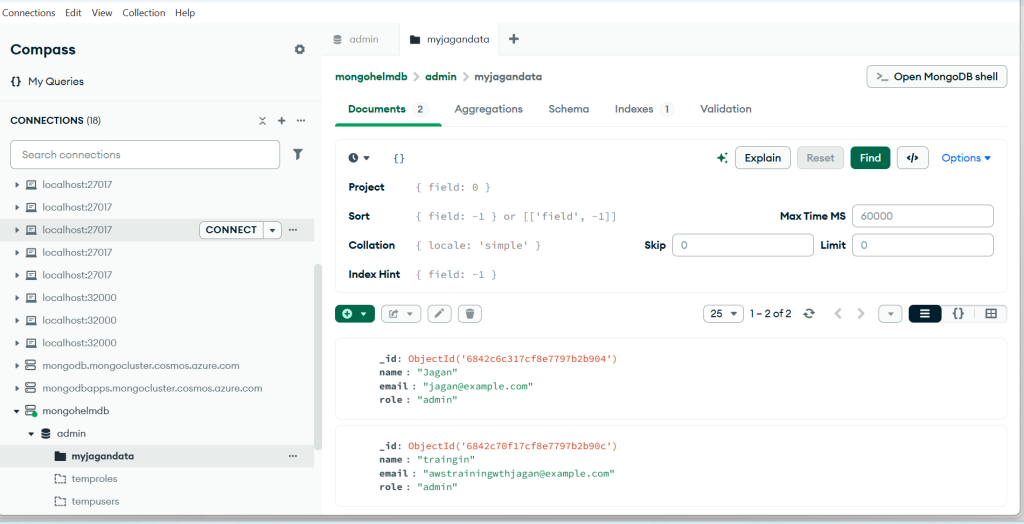Click the AI generate query sparkle icon
The height and width of the screenshot is (524, 1024).
tap(722, 158)
